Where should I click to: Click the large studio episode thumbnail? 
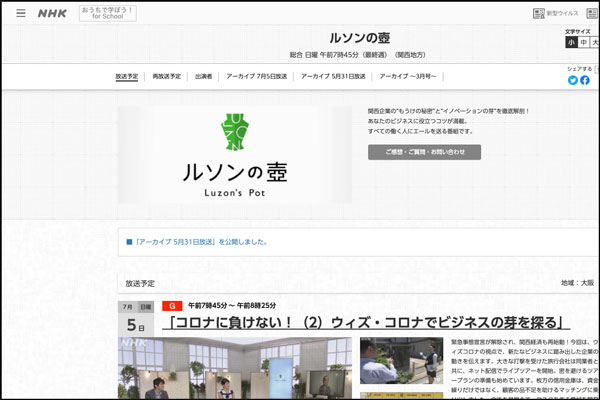(x=234, y=370)
